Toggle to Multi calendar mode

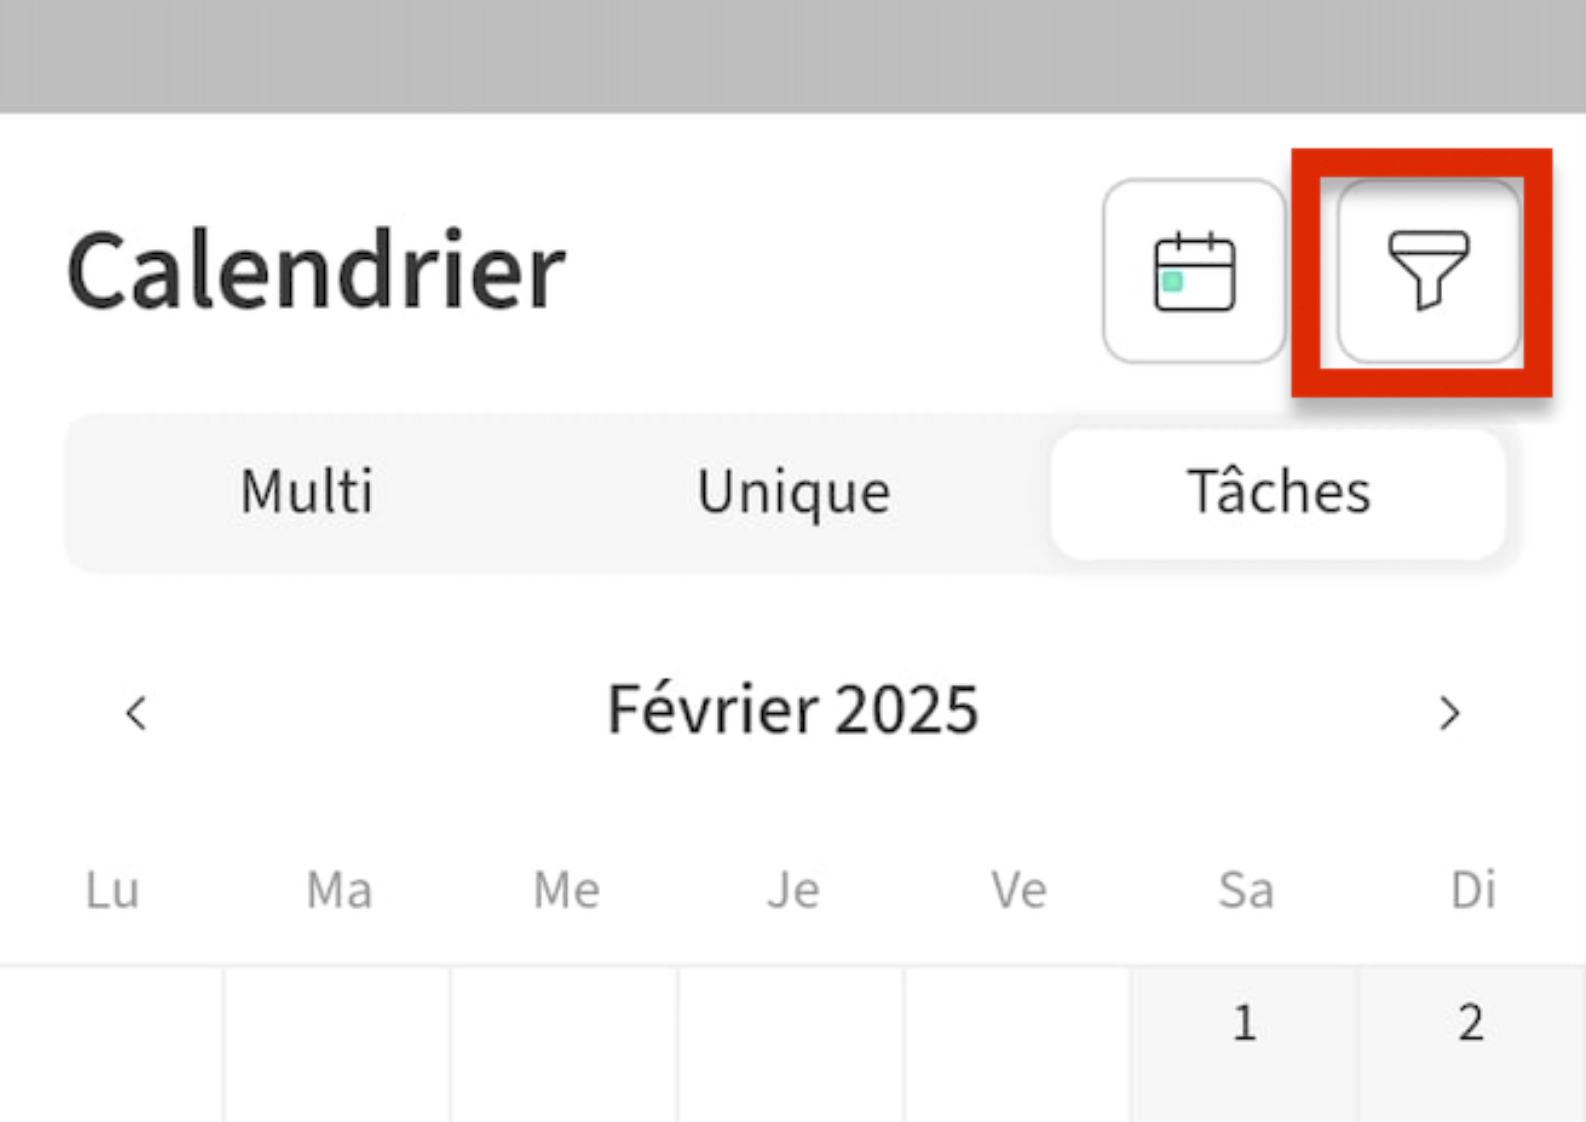coord(305,491)
